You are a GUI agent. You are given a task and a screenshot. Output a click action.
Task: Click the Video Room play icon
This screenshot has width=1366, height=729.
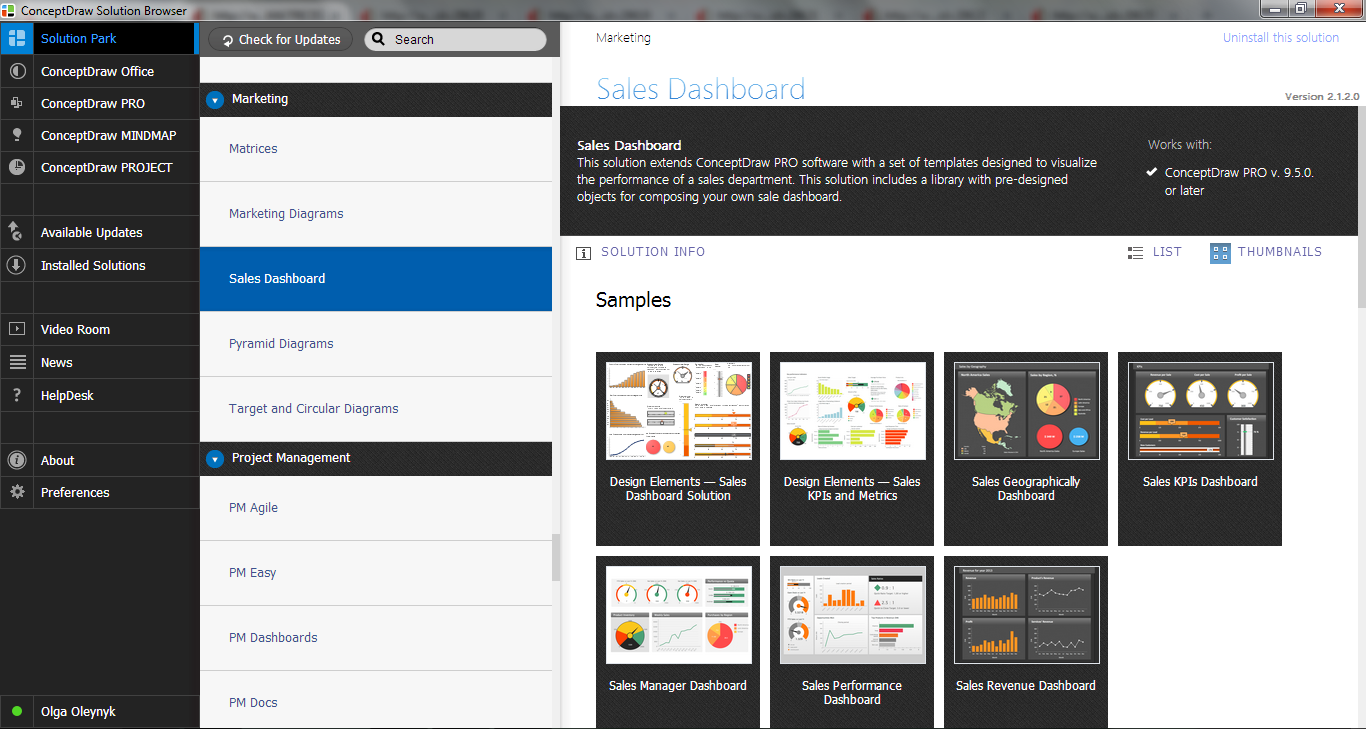click(x=16, y=329)
